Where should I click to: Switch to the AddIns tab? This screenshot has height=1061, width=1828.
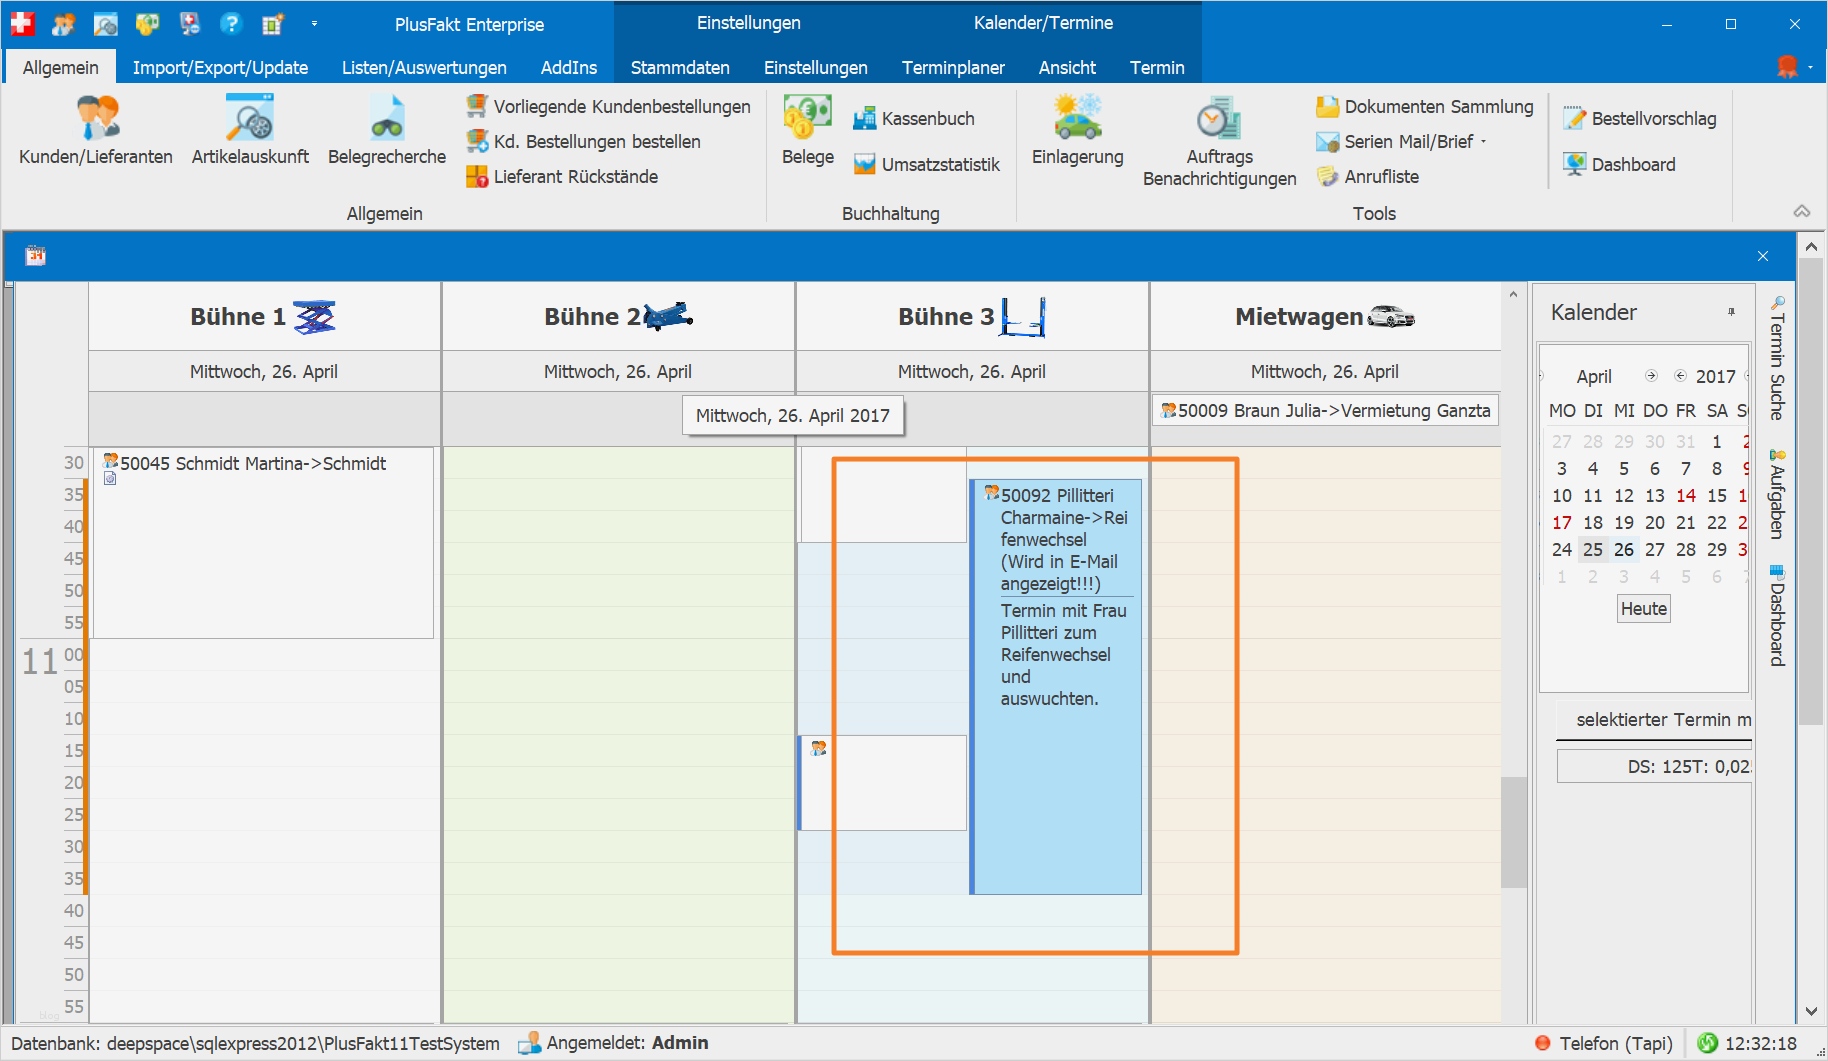click(x=569, y=67)
